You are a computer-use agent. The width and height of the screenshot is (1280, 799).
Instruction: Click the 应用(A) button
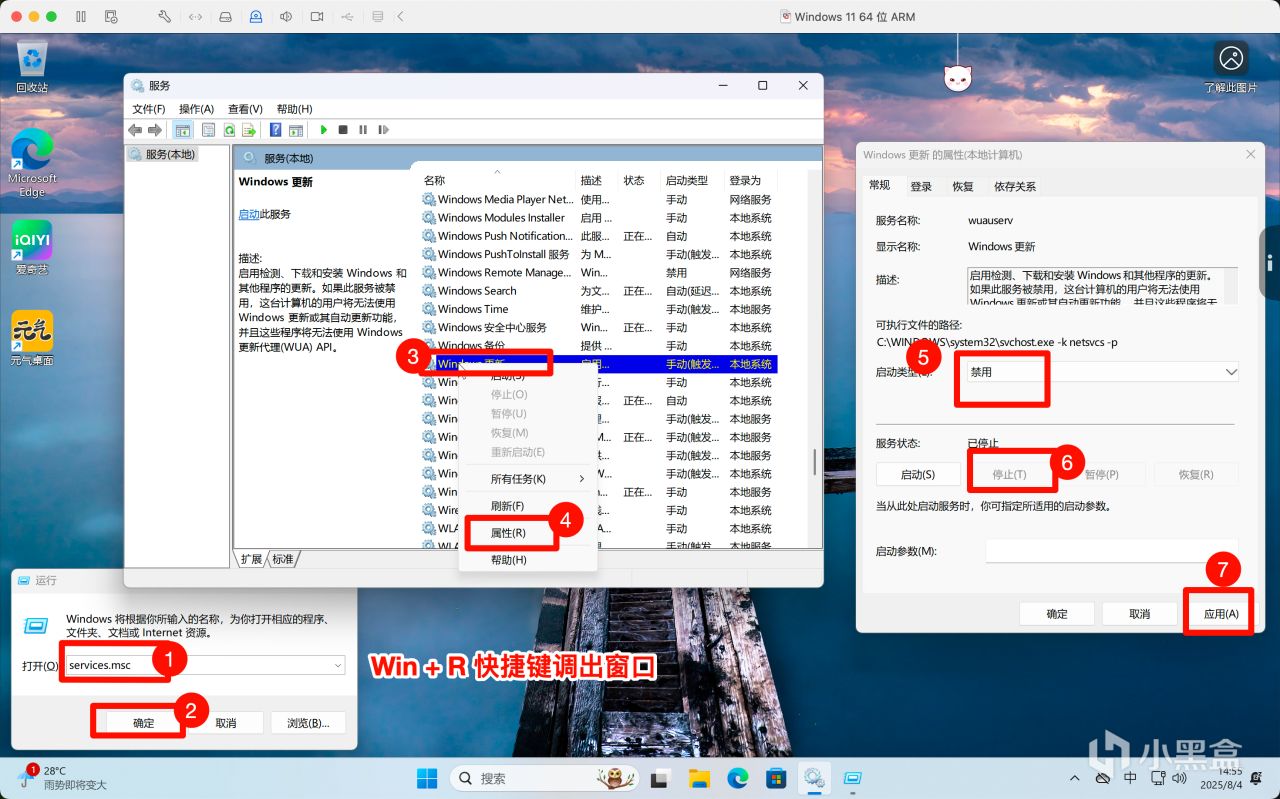pyautogui.click(x=1220, y=614)
